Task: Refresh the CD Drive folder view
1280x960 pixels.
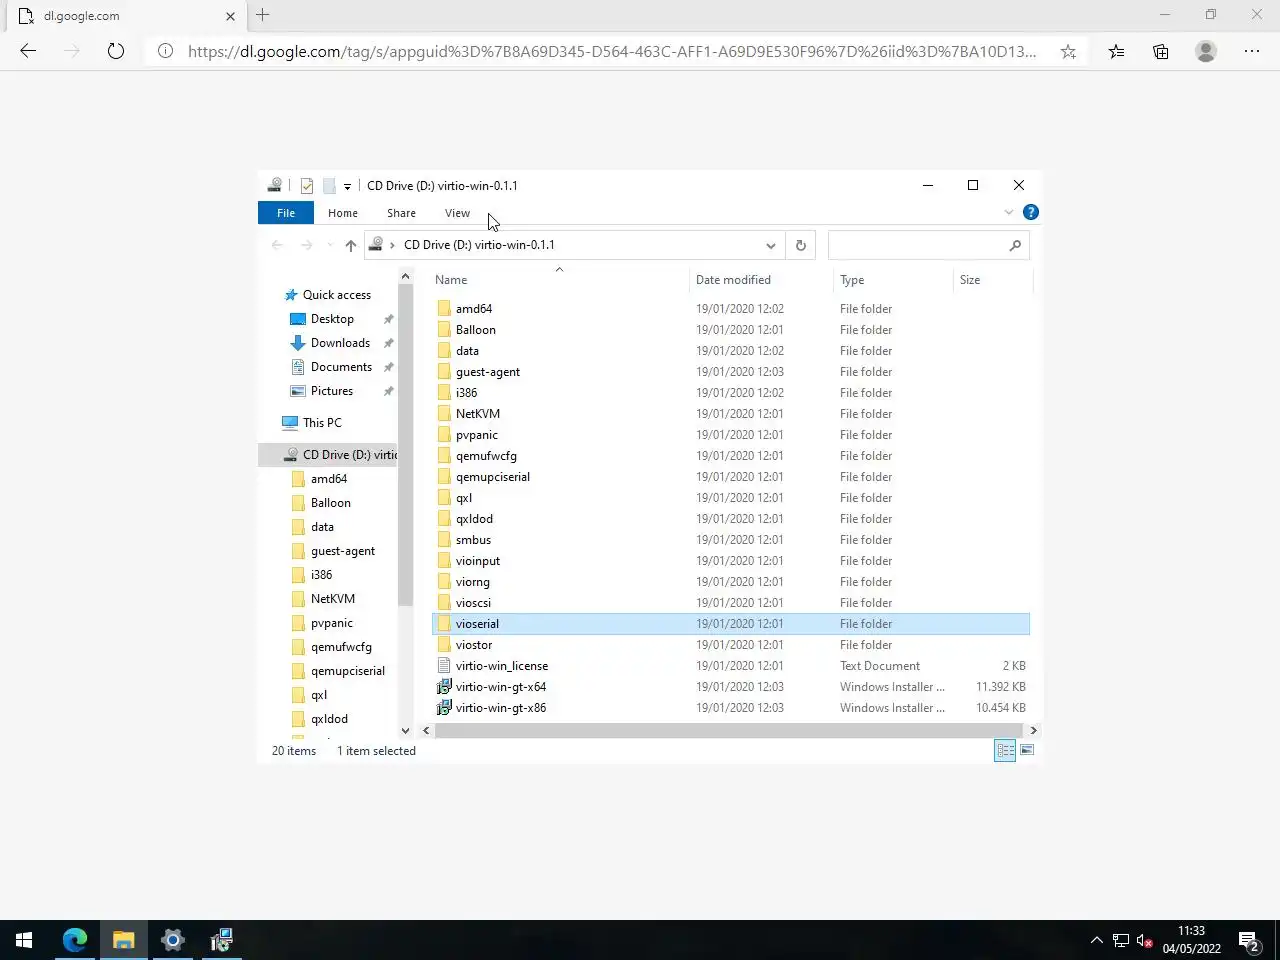Action: pyautogui.click(x=800, y=245)
